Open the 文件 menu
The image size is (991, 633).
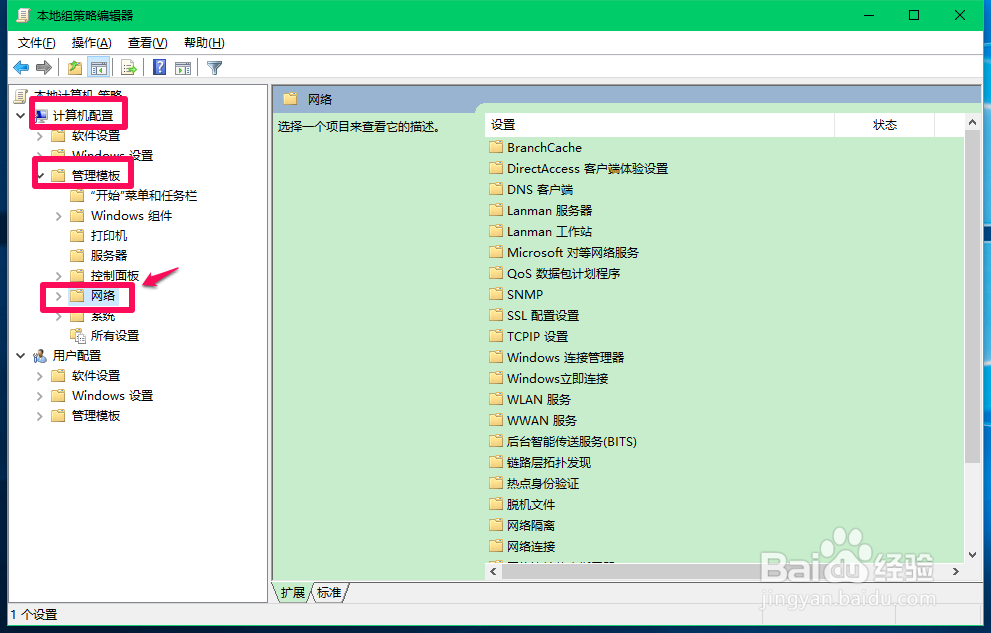point(35,42)
